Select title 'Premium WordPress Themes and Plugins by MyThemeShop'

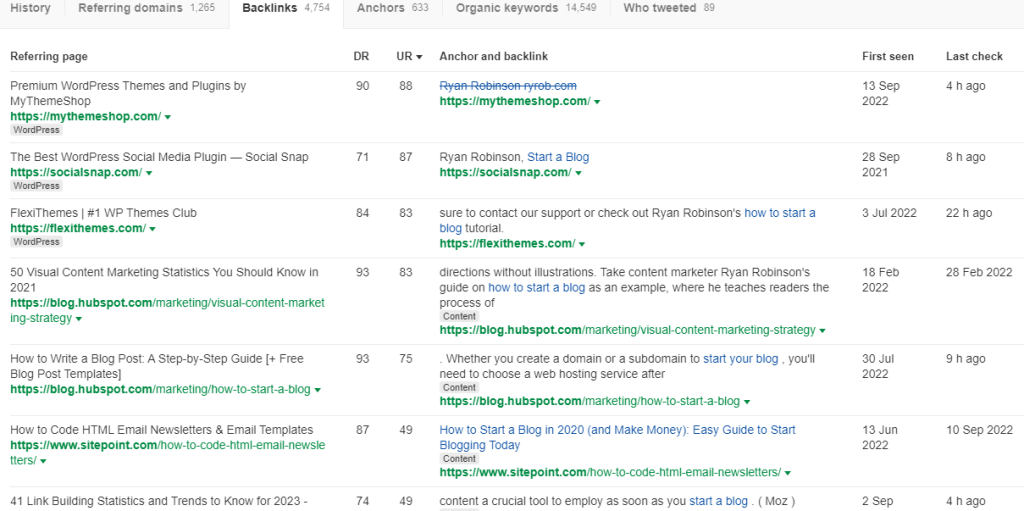coord(128,93)
